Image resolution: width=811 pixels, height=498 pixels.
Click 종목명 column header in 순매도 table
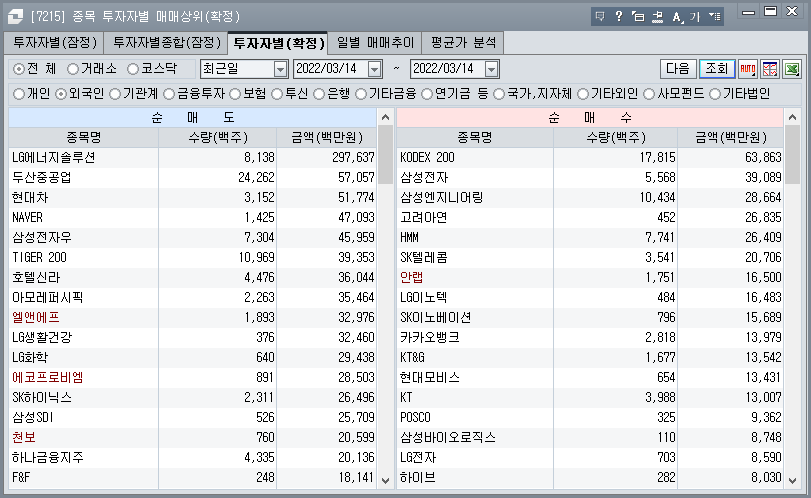pos(83,138)
